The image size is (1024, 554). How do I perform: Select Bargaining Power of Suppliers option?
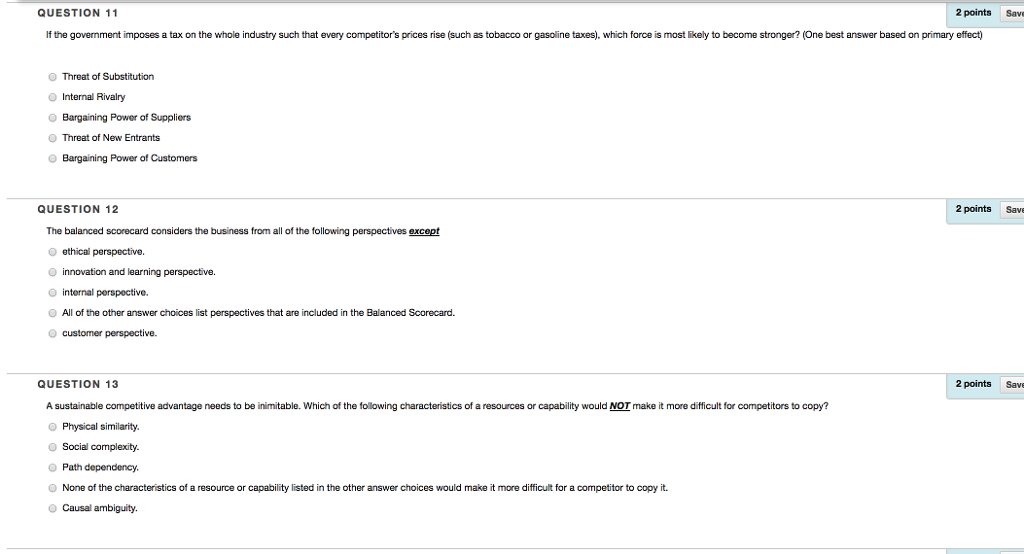pos(51,118)
